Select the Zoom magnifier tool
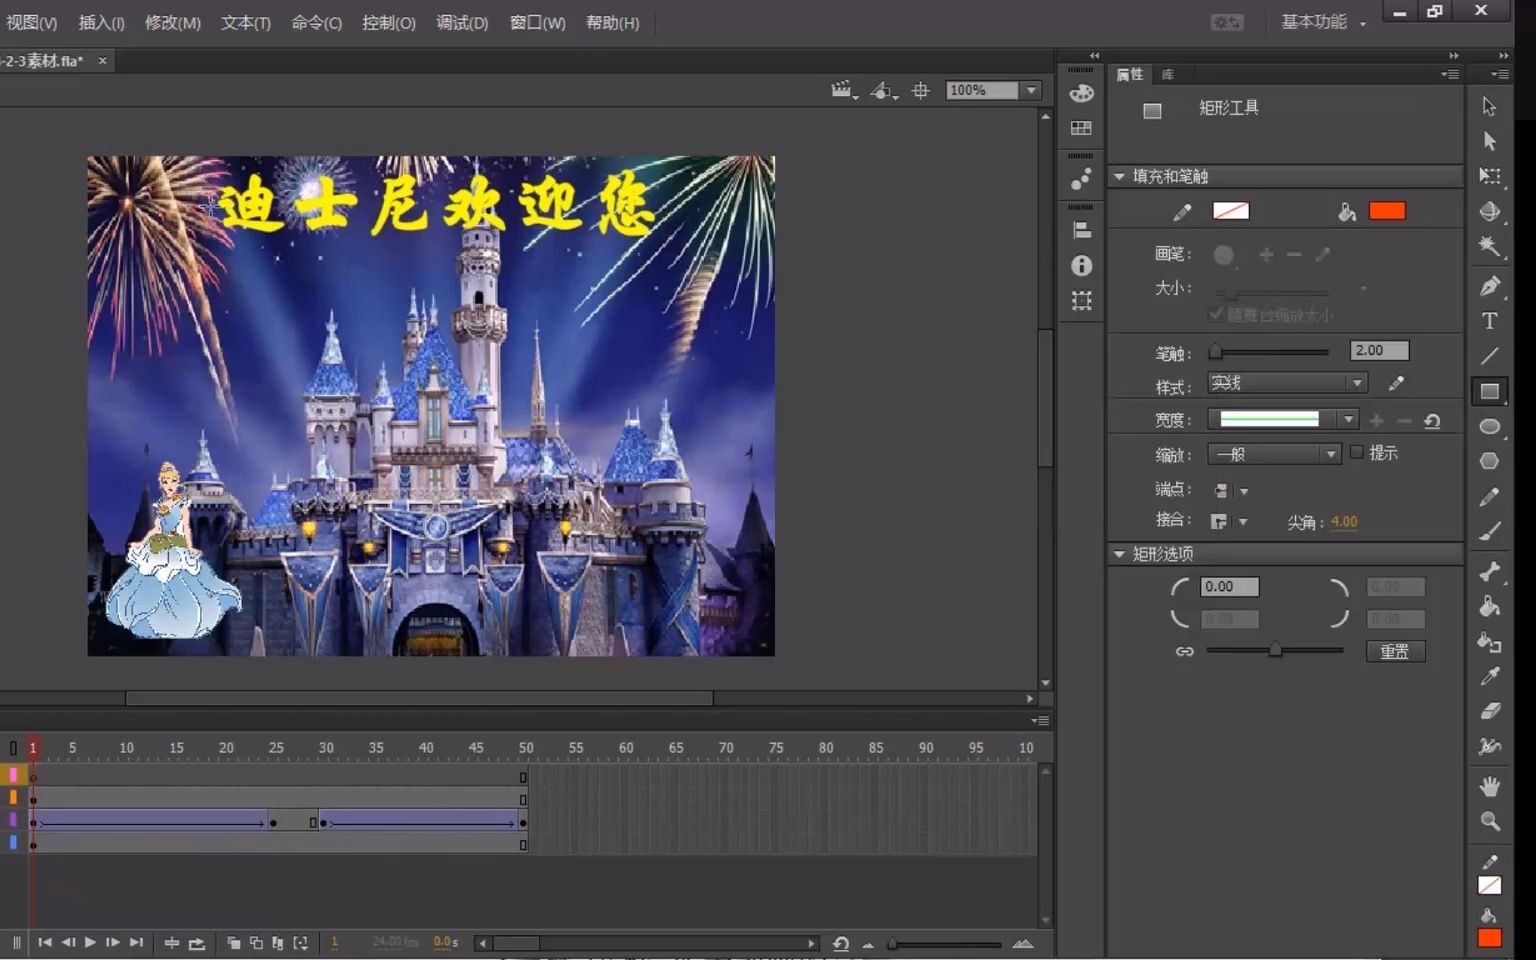 point(1489,821)
